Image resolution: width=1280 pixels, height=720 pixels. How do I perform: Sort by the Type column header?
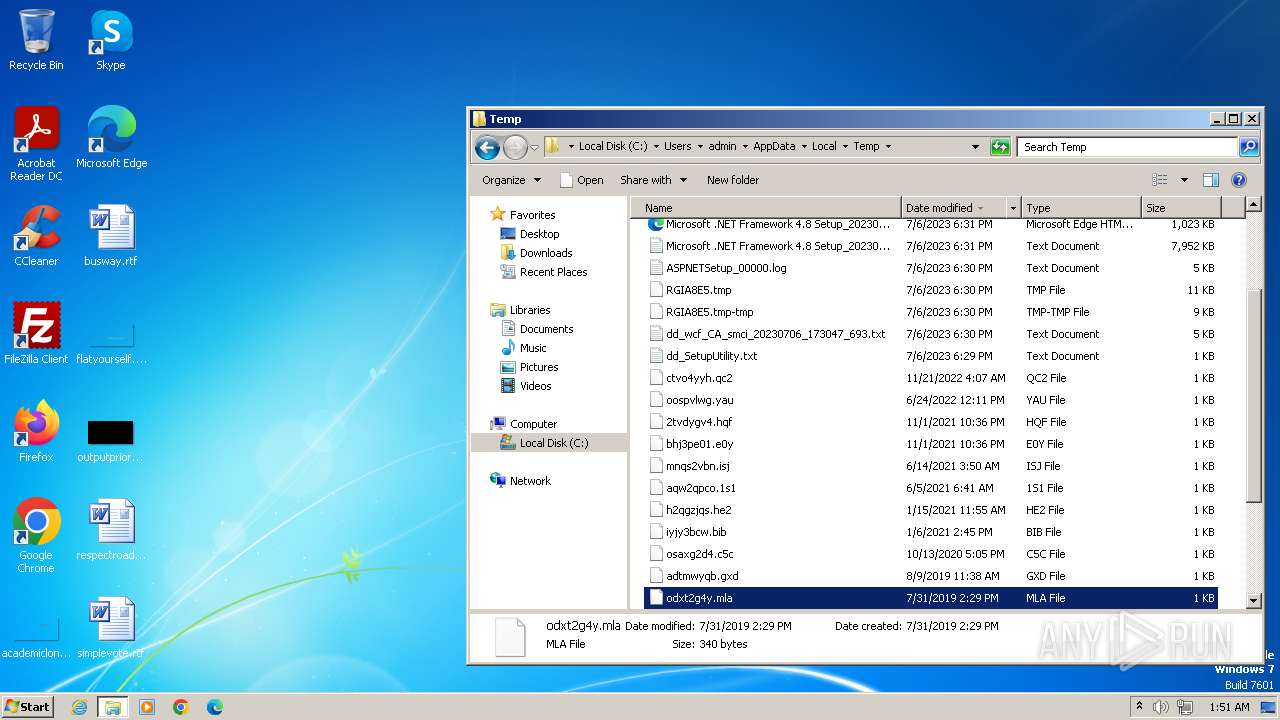(x=1081, y=208)
